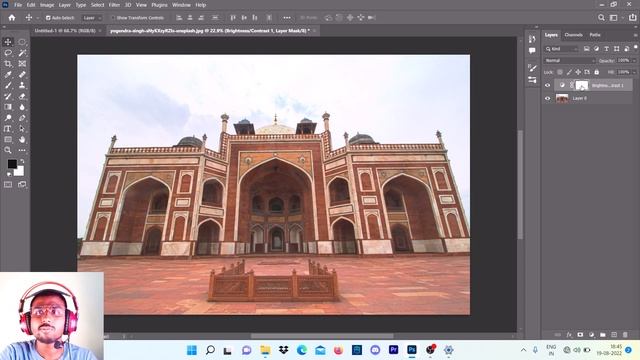Select the Gradient tool
Screen dimensions: 640x360
8,107
